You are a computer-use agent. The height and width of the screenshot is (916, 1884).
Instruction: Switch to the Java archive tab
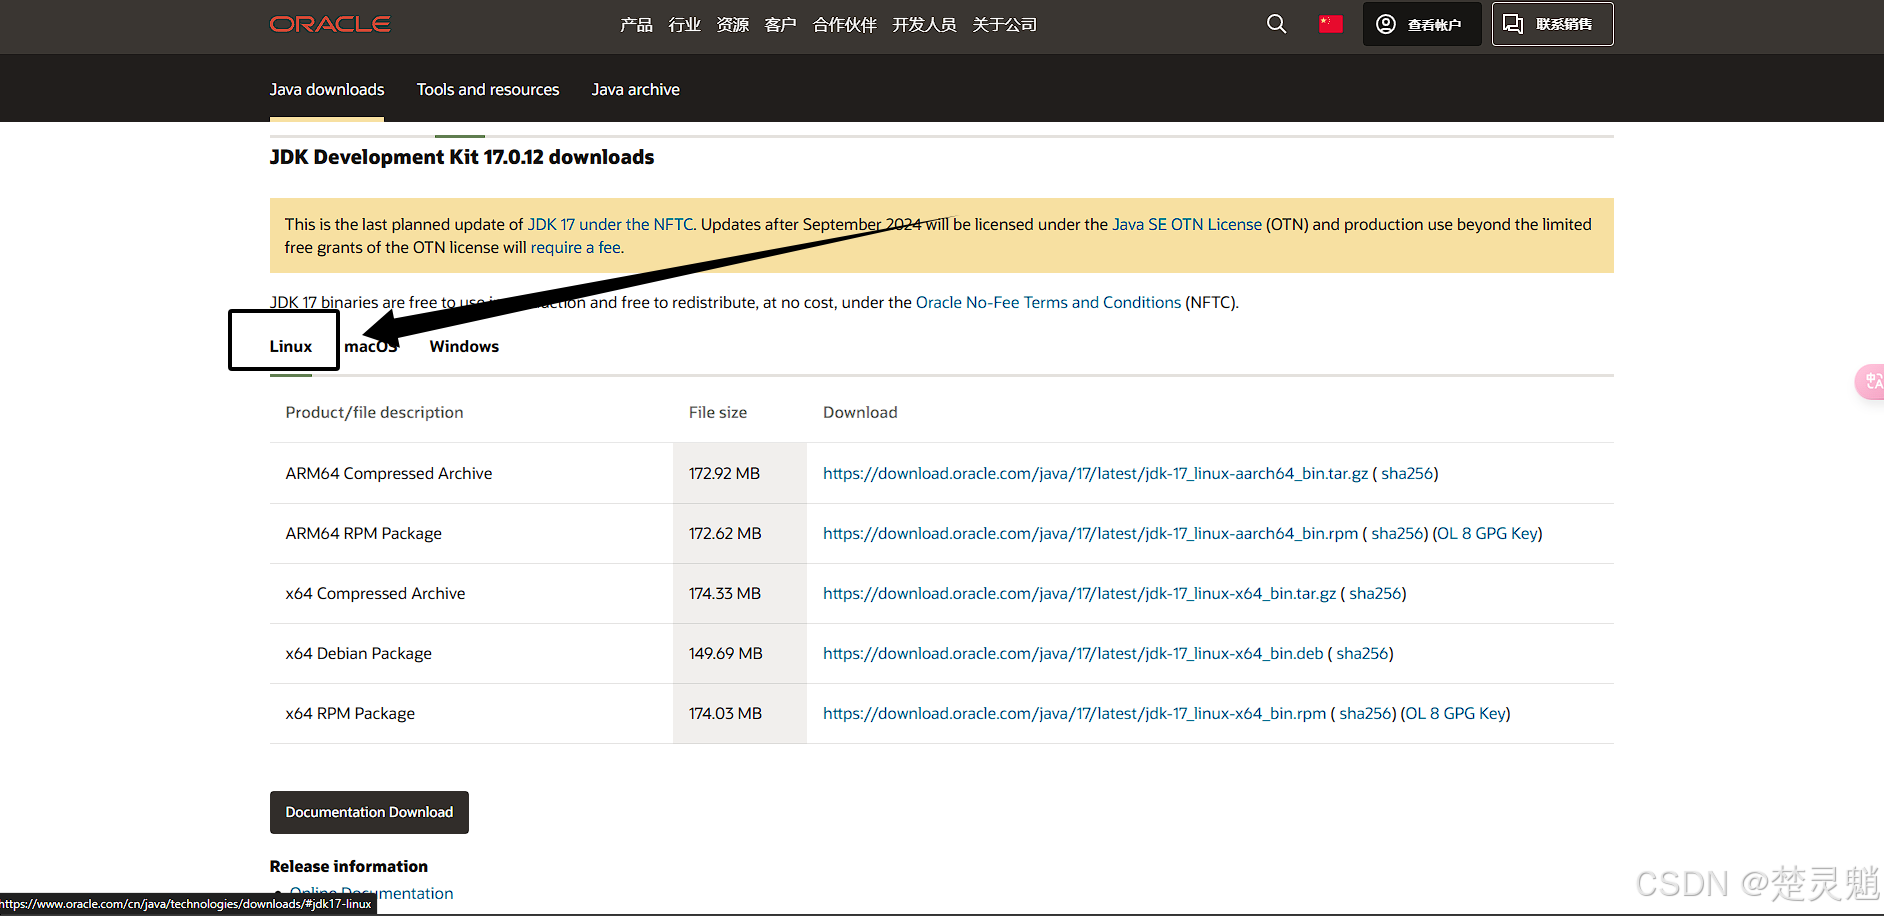pos(635,90)
